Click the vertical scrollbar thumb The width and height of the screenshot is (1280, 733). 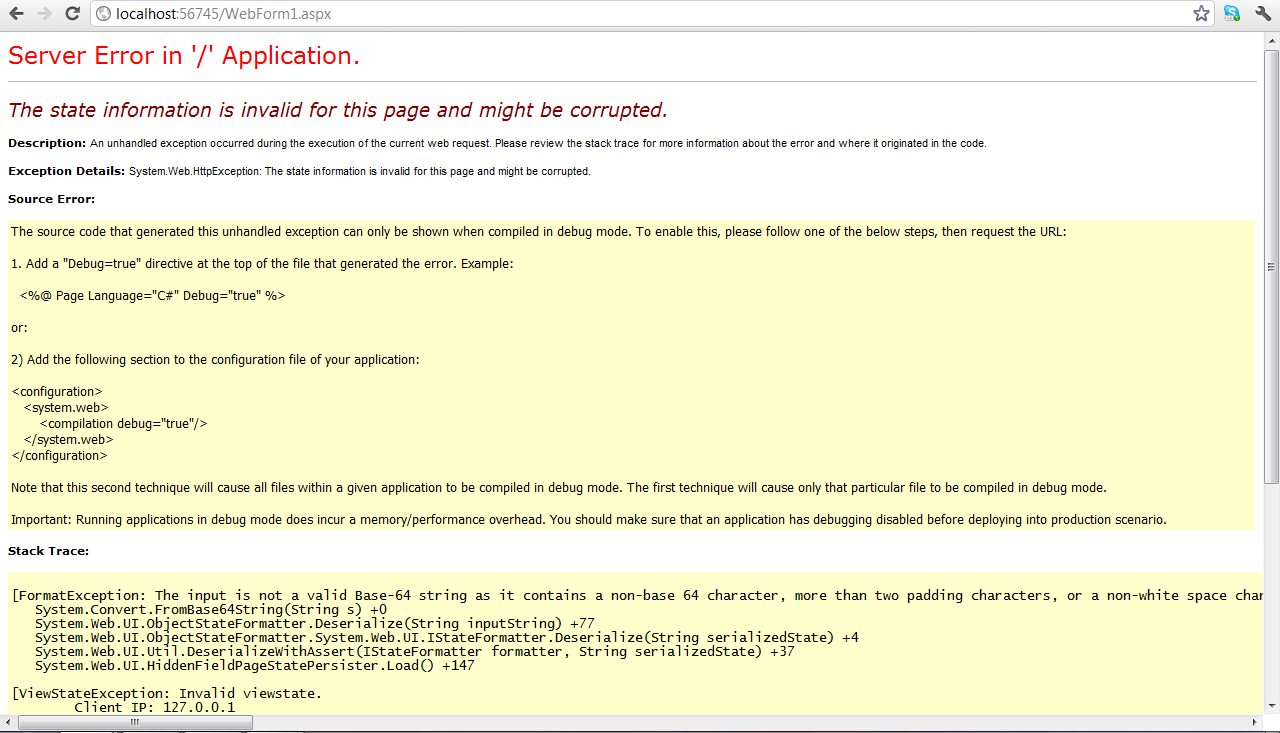[1272, 266]
